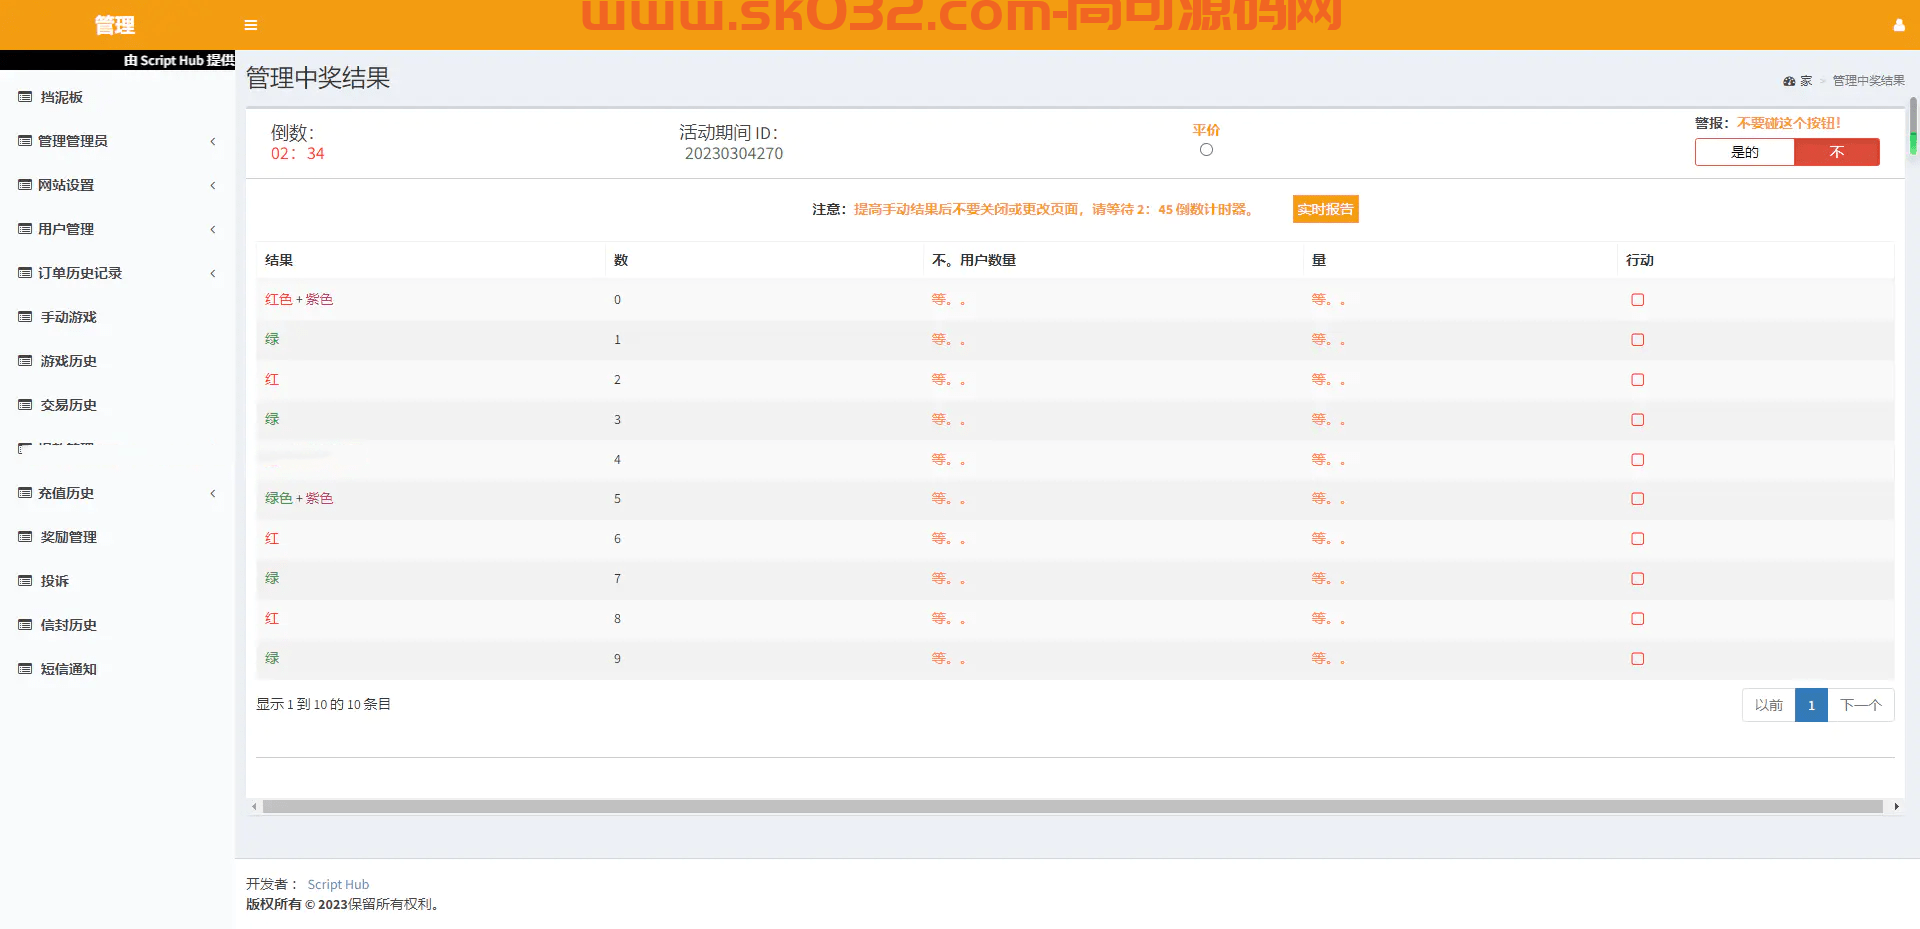Open 游戏历史 in the sidebar
The image size is (1920, 929).
point(68,361)
